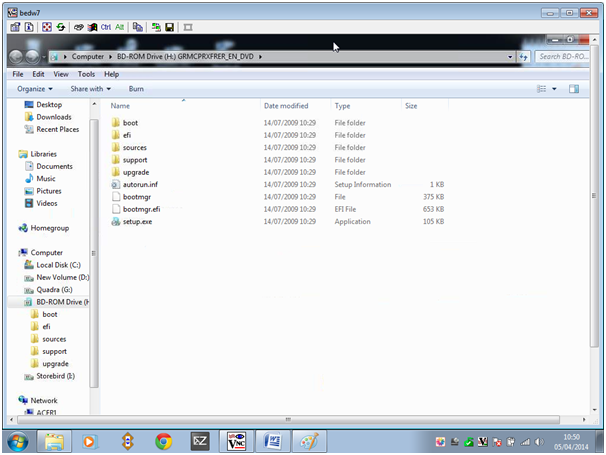Open Chrome from the taskbar

(163, 440)
